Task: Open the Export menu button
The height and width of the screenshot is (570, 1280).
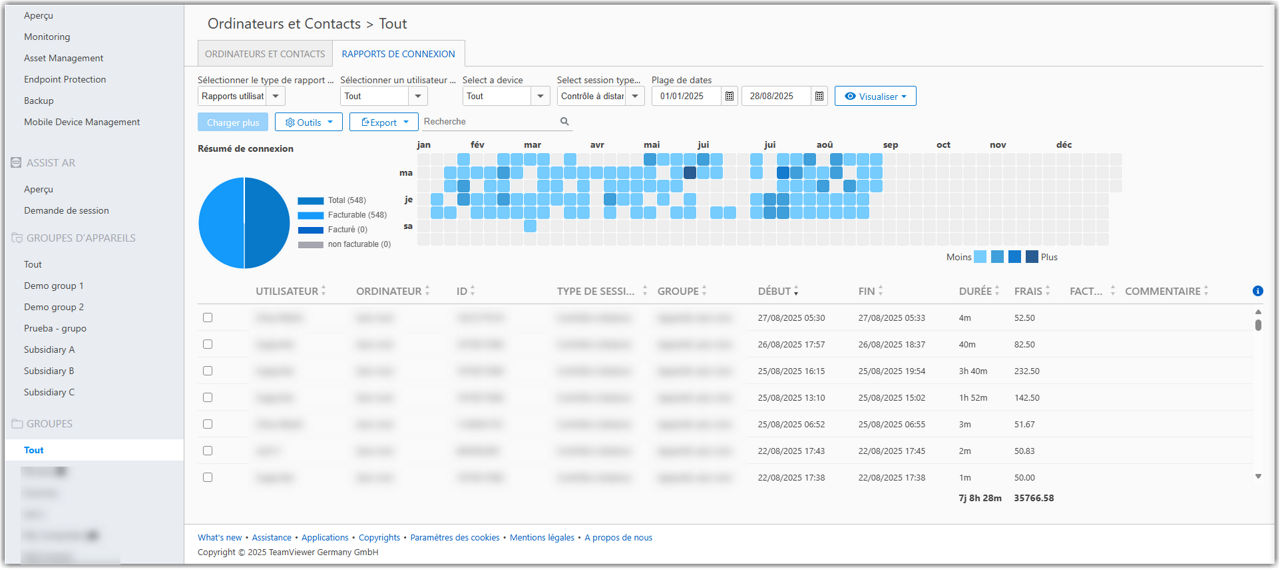Action: pyautogui.click(x=383, y=122)
